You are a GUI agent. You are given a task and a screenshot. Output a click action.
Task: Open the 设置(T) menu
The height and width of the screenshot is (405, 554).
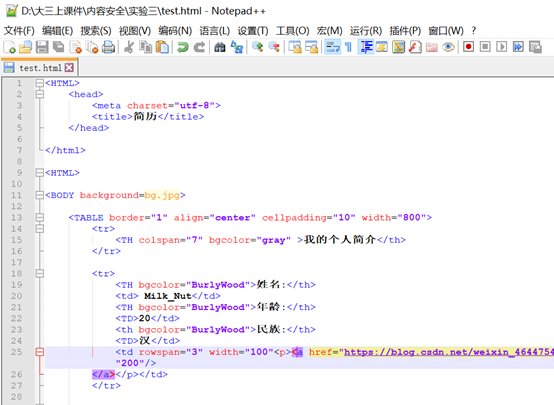[x=253, y=31]
